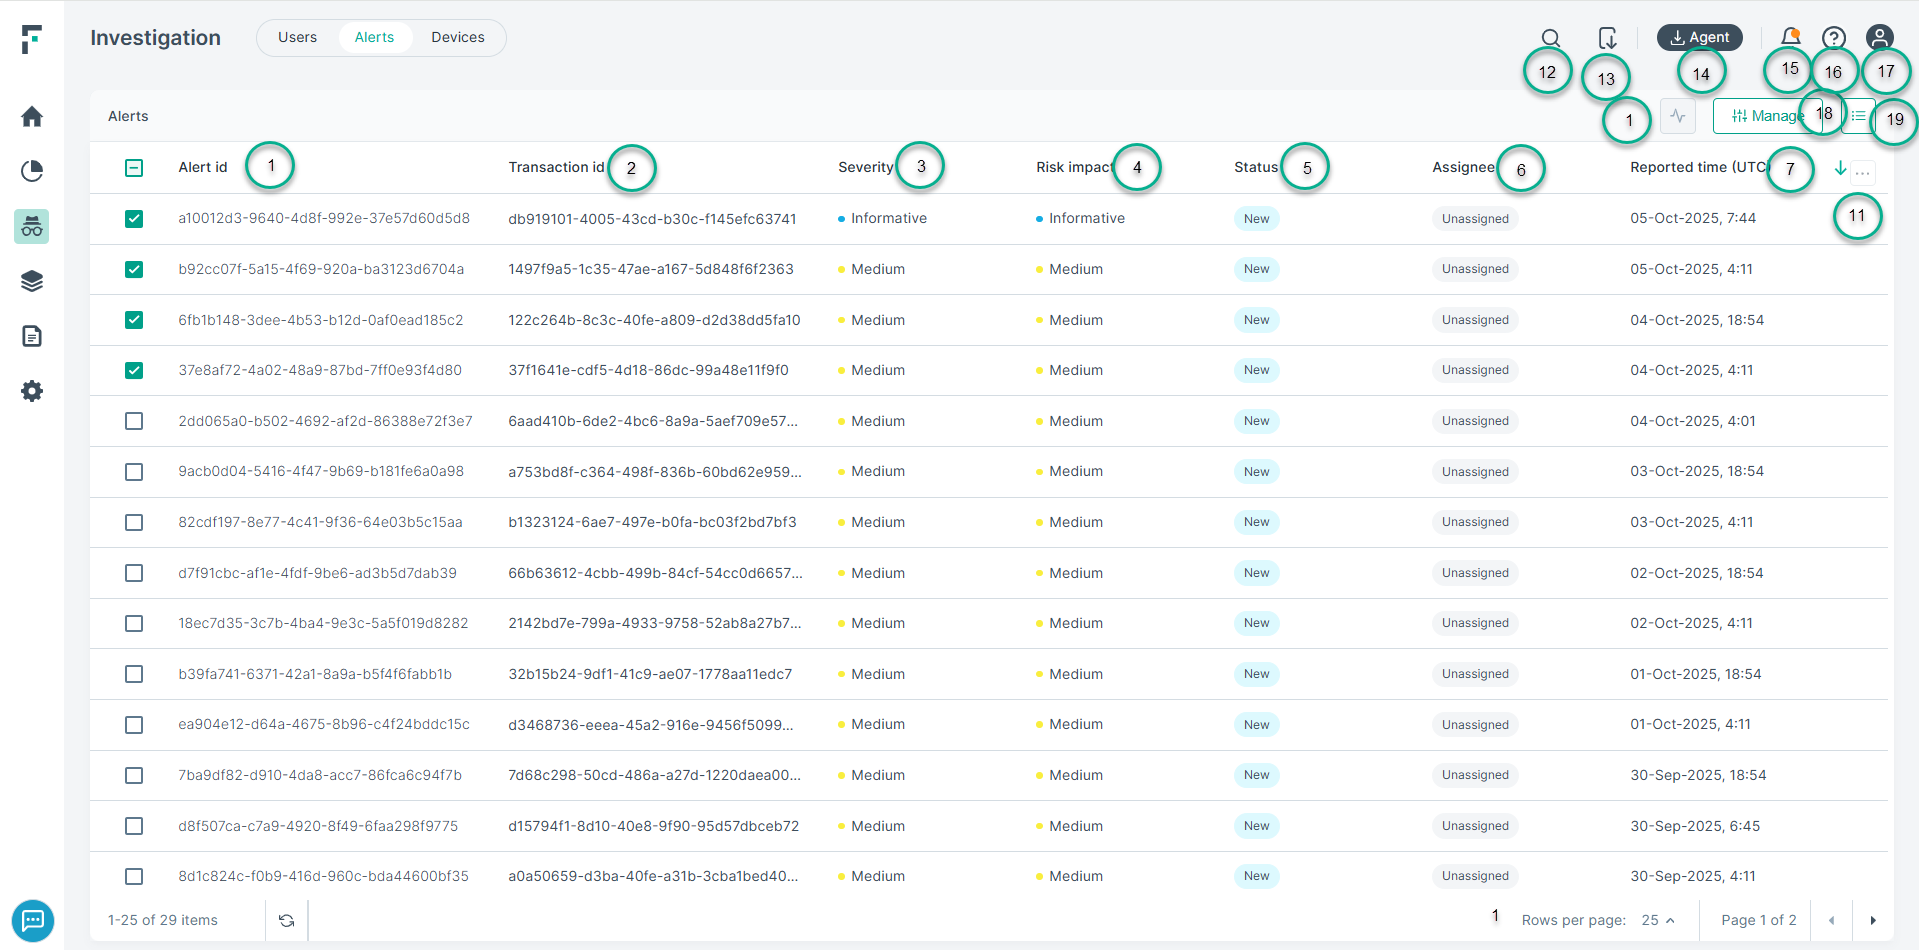Screen dimensions: 1919x950
Task: Open the settings gear in sidebar
Action: 32,391
